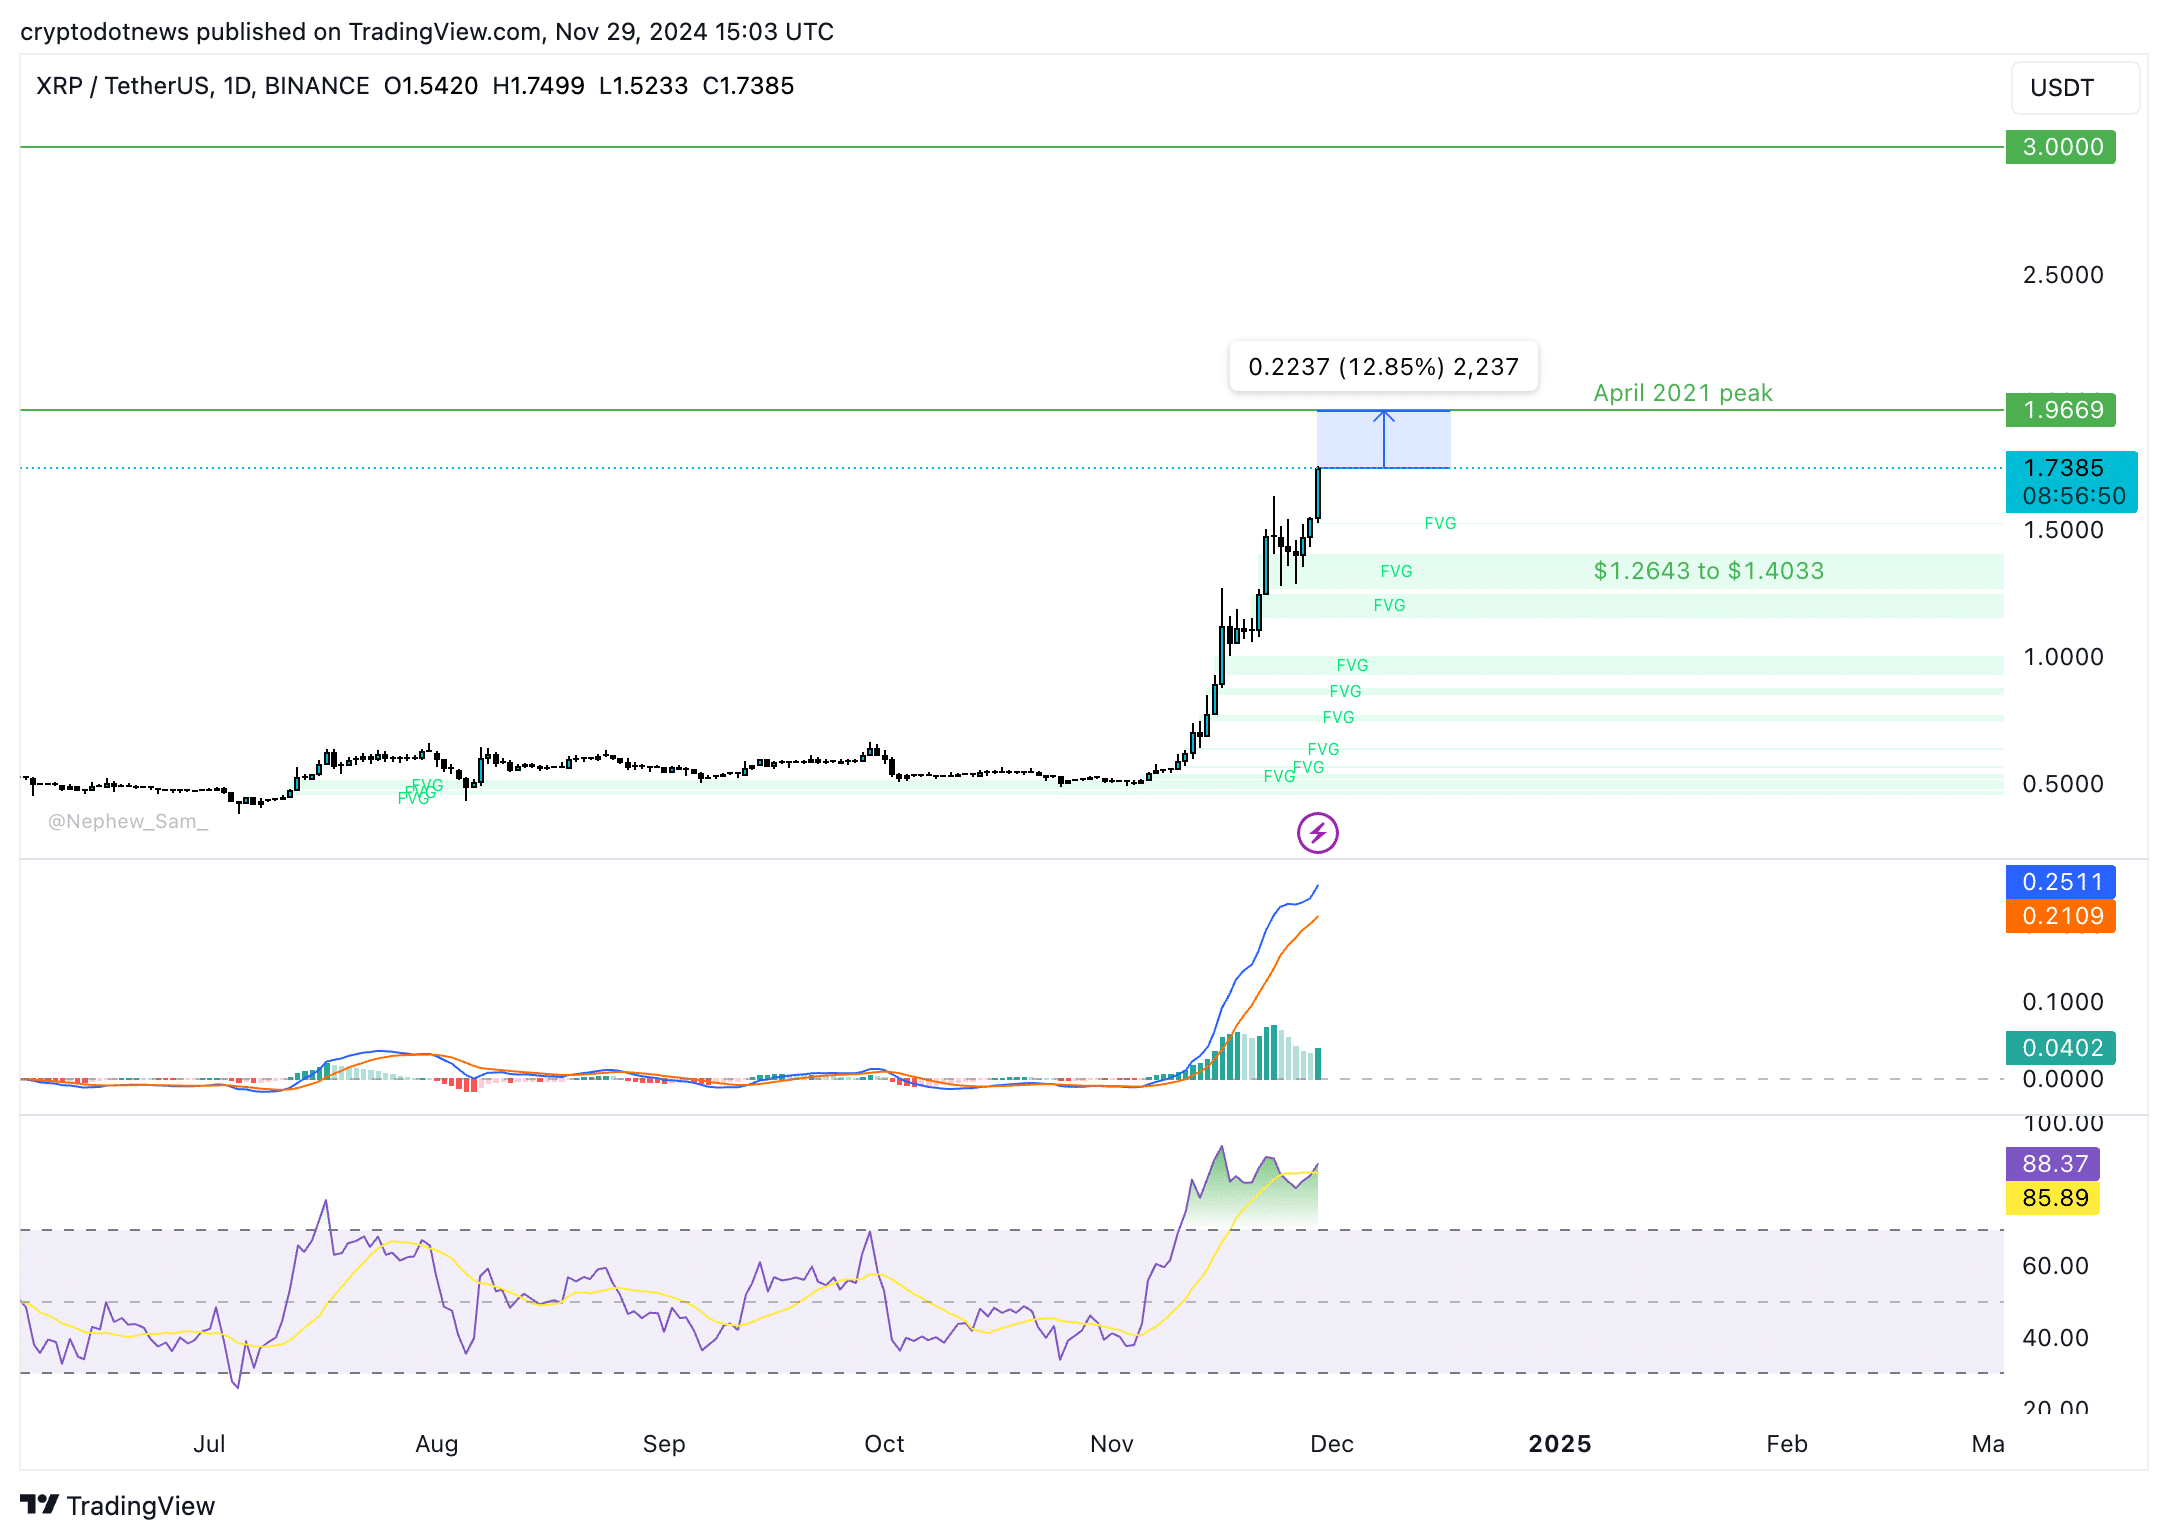Click the 'Dec' label on time axis

[x=1331, y=1444]
